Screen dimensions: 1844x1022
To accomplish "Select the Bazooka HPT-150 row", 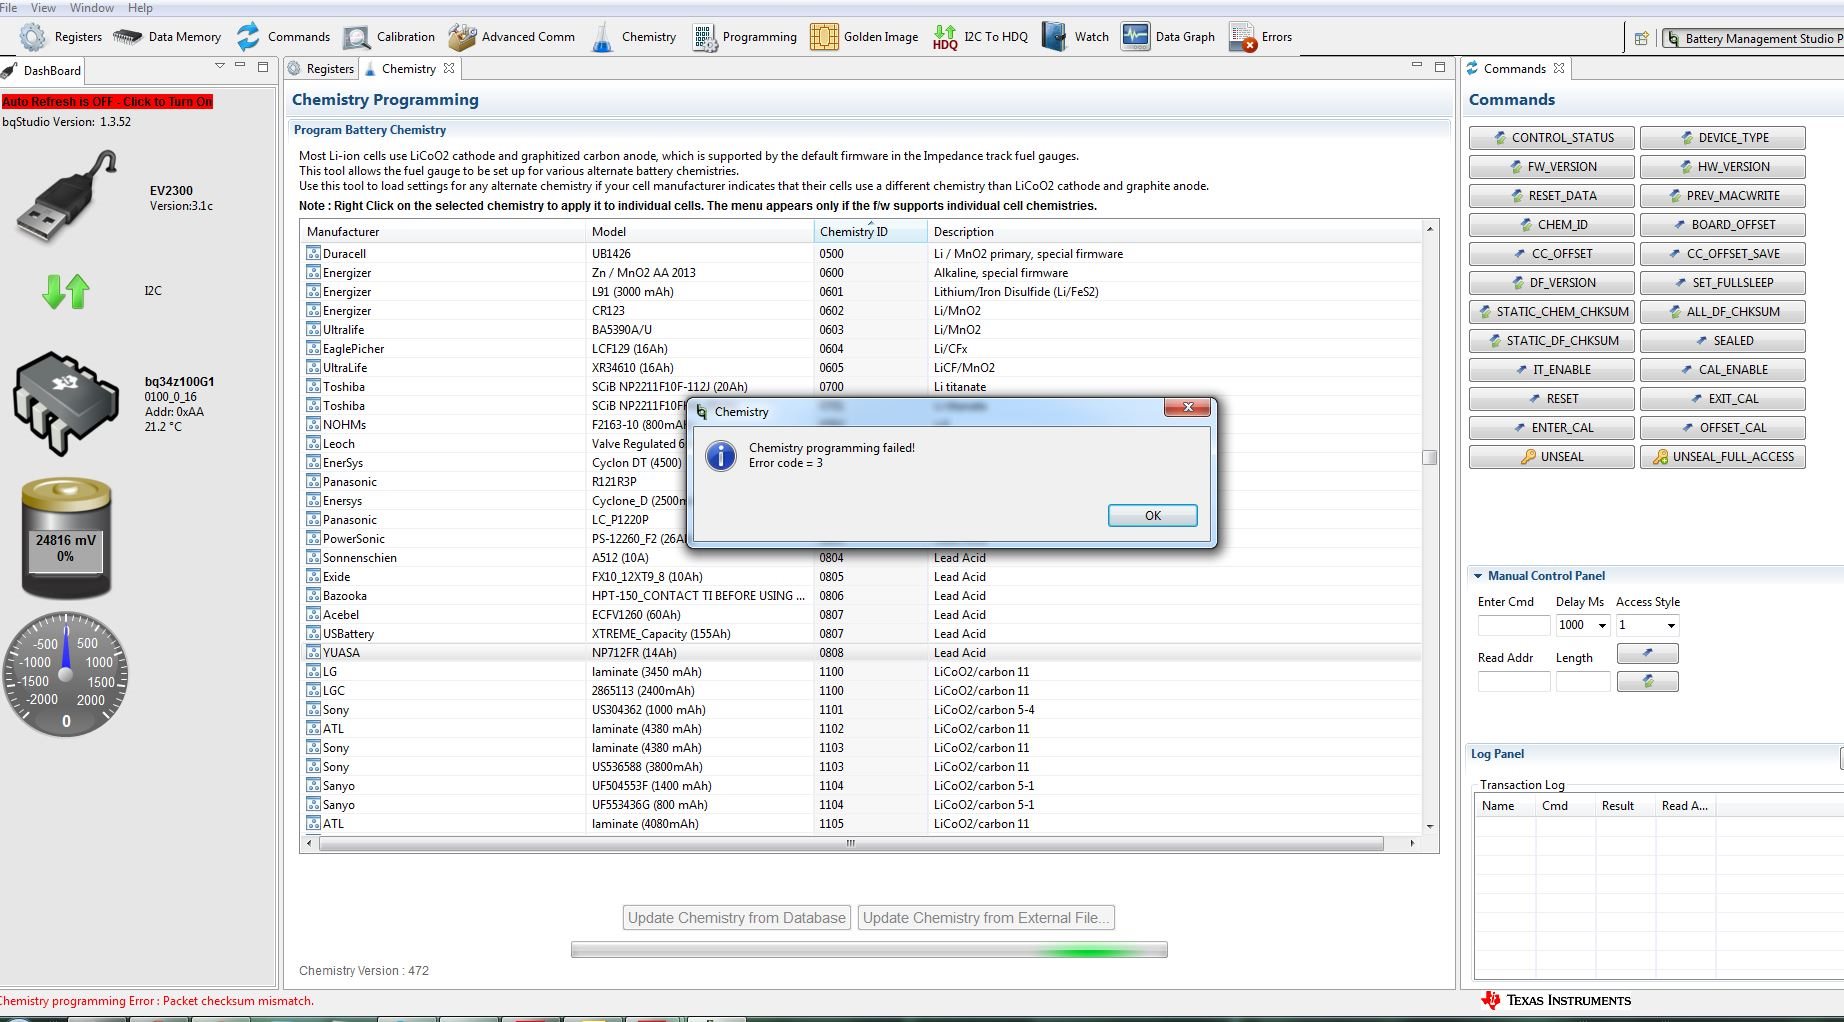I will (x=861, y=596).
